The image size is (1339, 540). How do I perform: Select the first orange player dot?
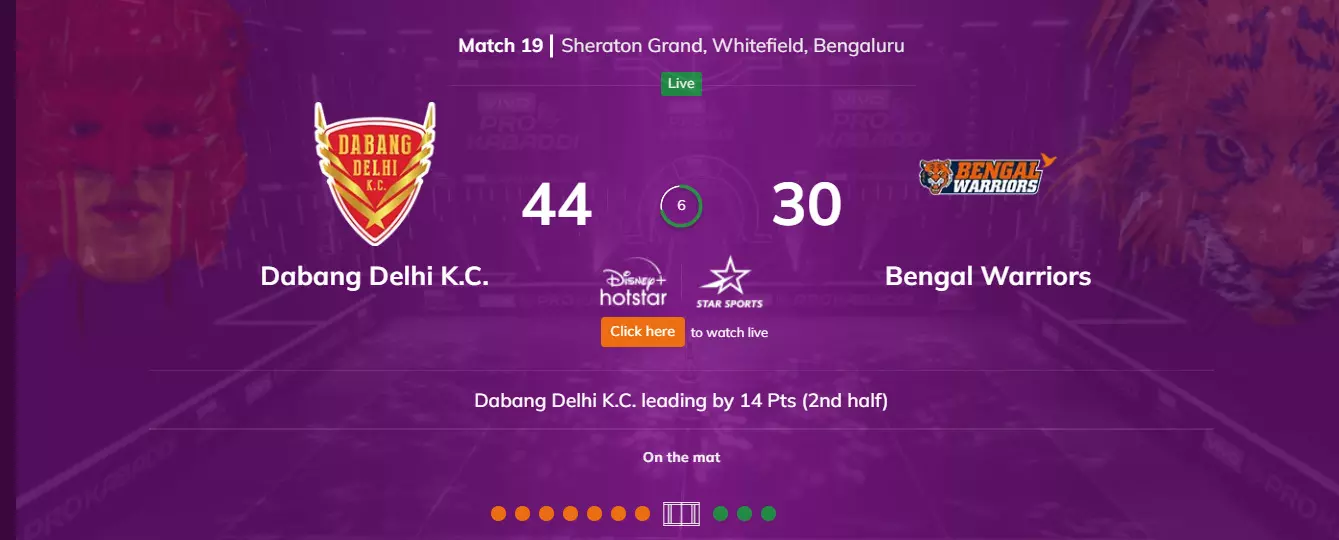[498, 514]
